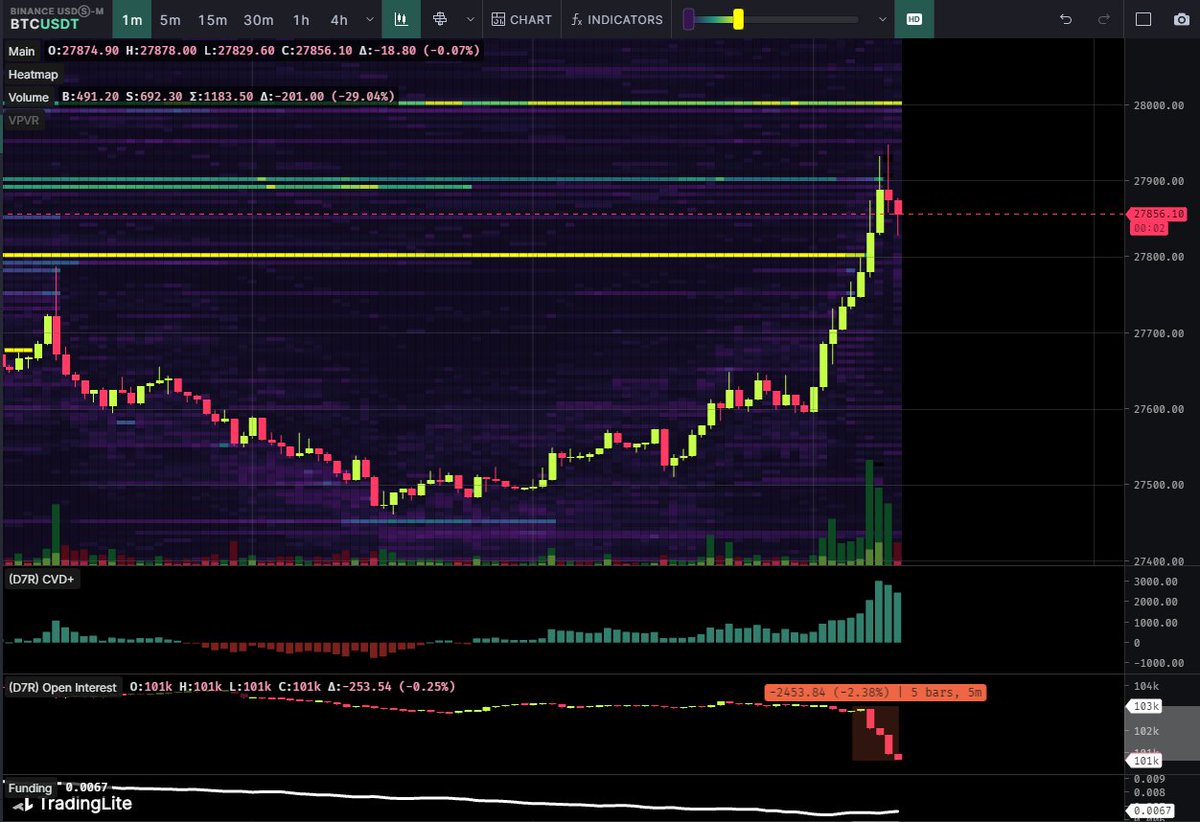This screenshot has width=1200, height=822.
Task: Click the yellow heatmap slider handle
Action: click(x=738, y=19)
